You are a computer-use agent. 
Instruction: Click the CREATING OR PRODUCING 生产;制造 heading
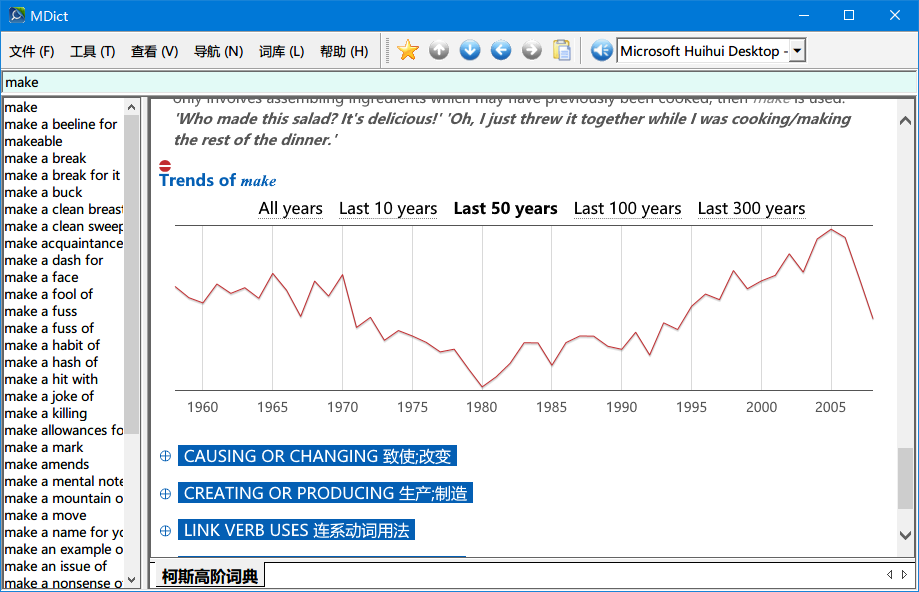325,494
